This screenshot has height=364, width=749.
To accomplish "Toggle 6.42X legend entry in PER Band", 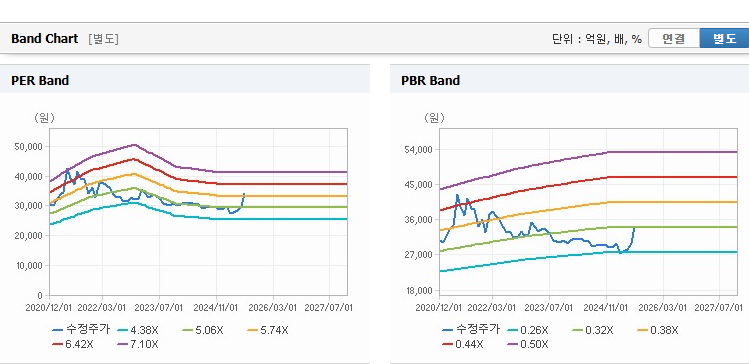I will tap(73, 344).
